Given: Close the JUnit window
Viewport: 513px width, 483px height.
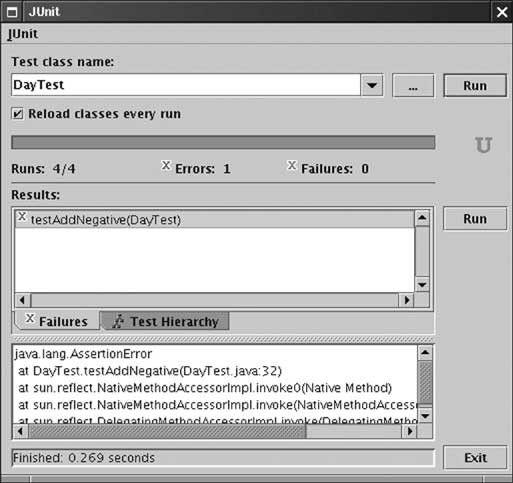Looking at the screenshot, I should click(x=502, y=12).
